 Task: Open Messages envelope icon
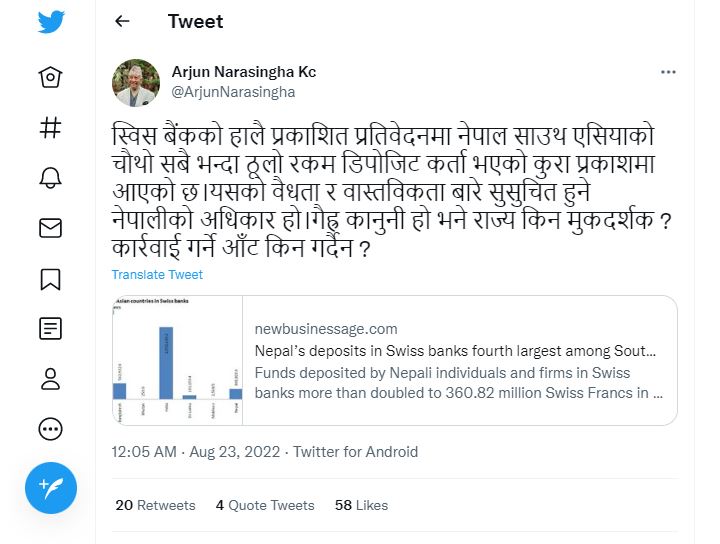pyautogui.click(x=50, y=229)
